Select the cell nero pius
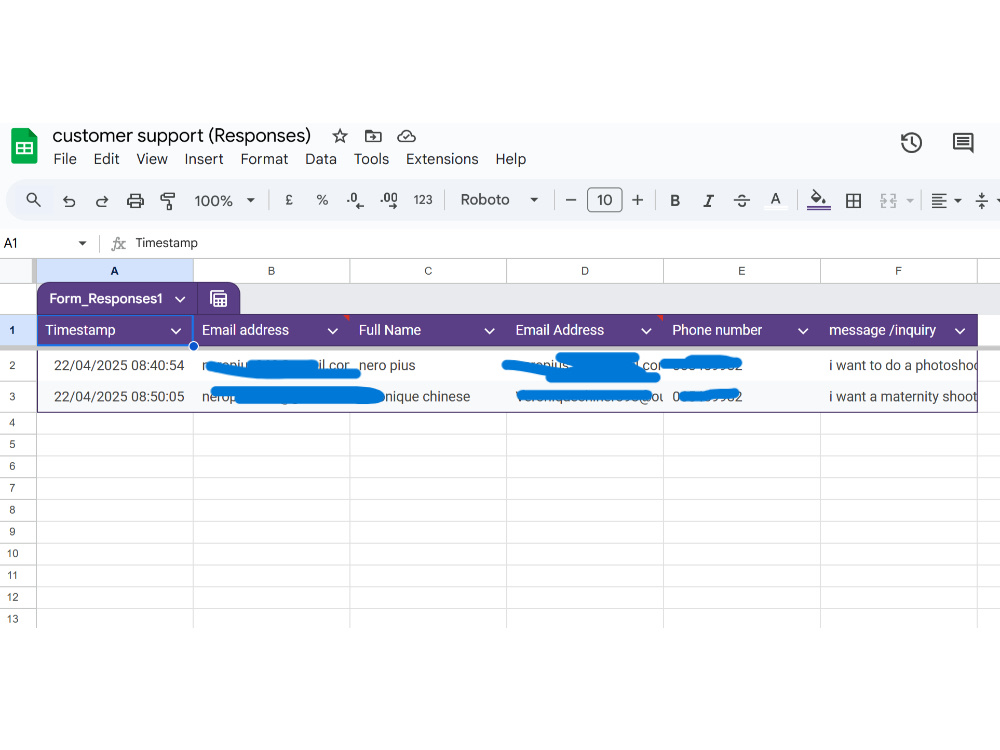The width and height of the screenshot is (1000, 750). (x=428, y=365)
